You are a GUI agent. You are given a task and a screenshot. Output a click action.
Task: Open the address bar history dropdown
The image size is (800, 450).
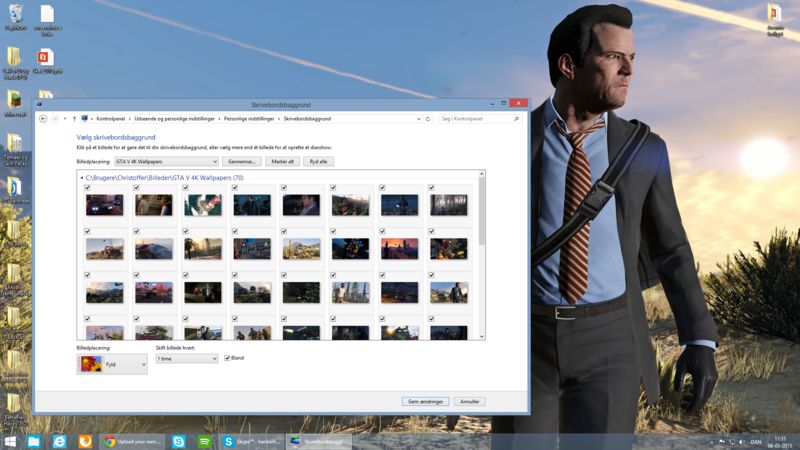tap(418, 119)
